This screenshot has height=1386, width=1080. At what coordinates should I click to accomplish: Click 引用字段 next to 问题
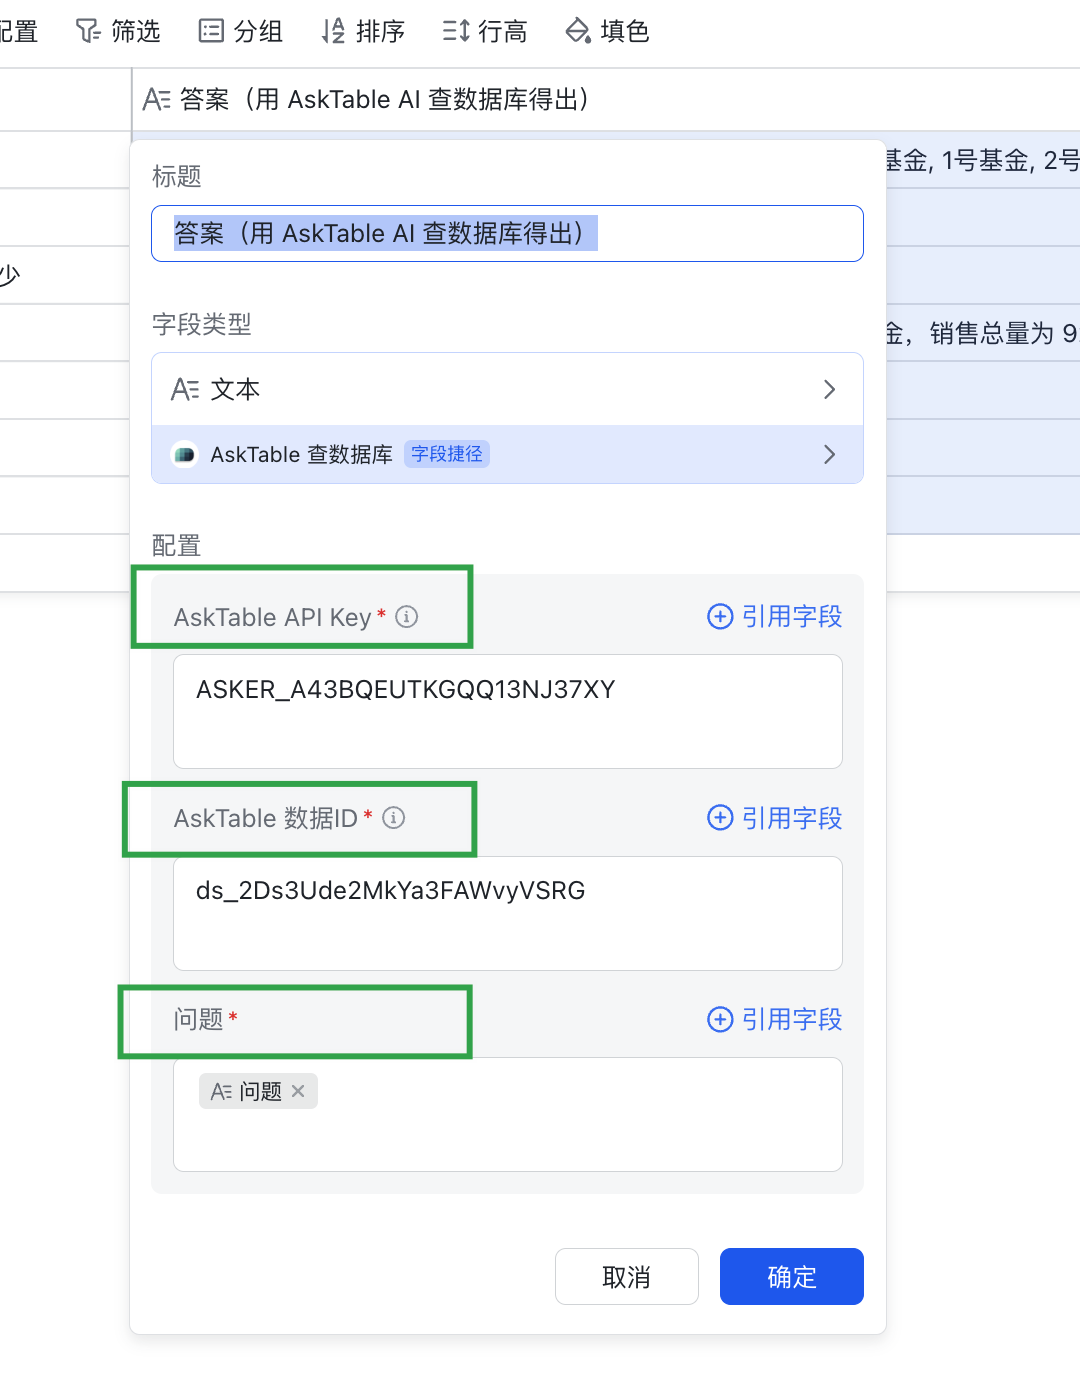tap(775, 1019)
